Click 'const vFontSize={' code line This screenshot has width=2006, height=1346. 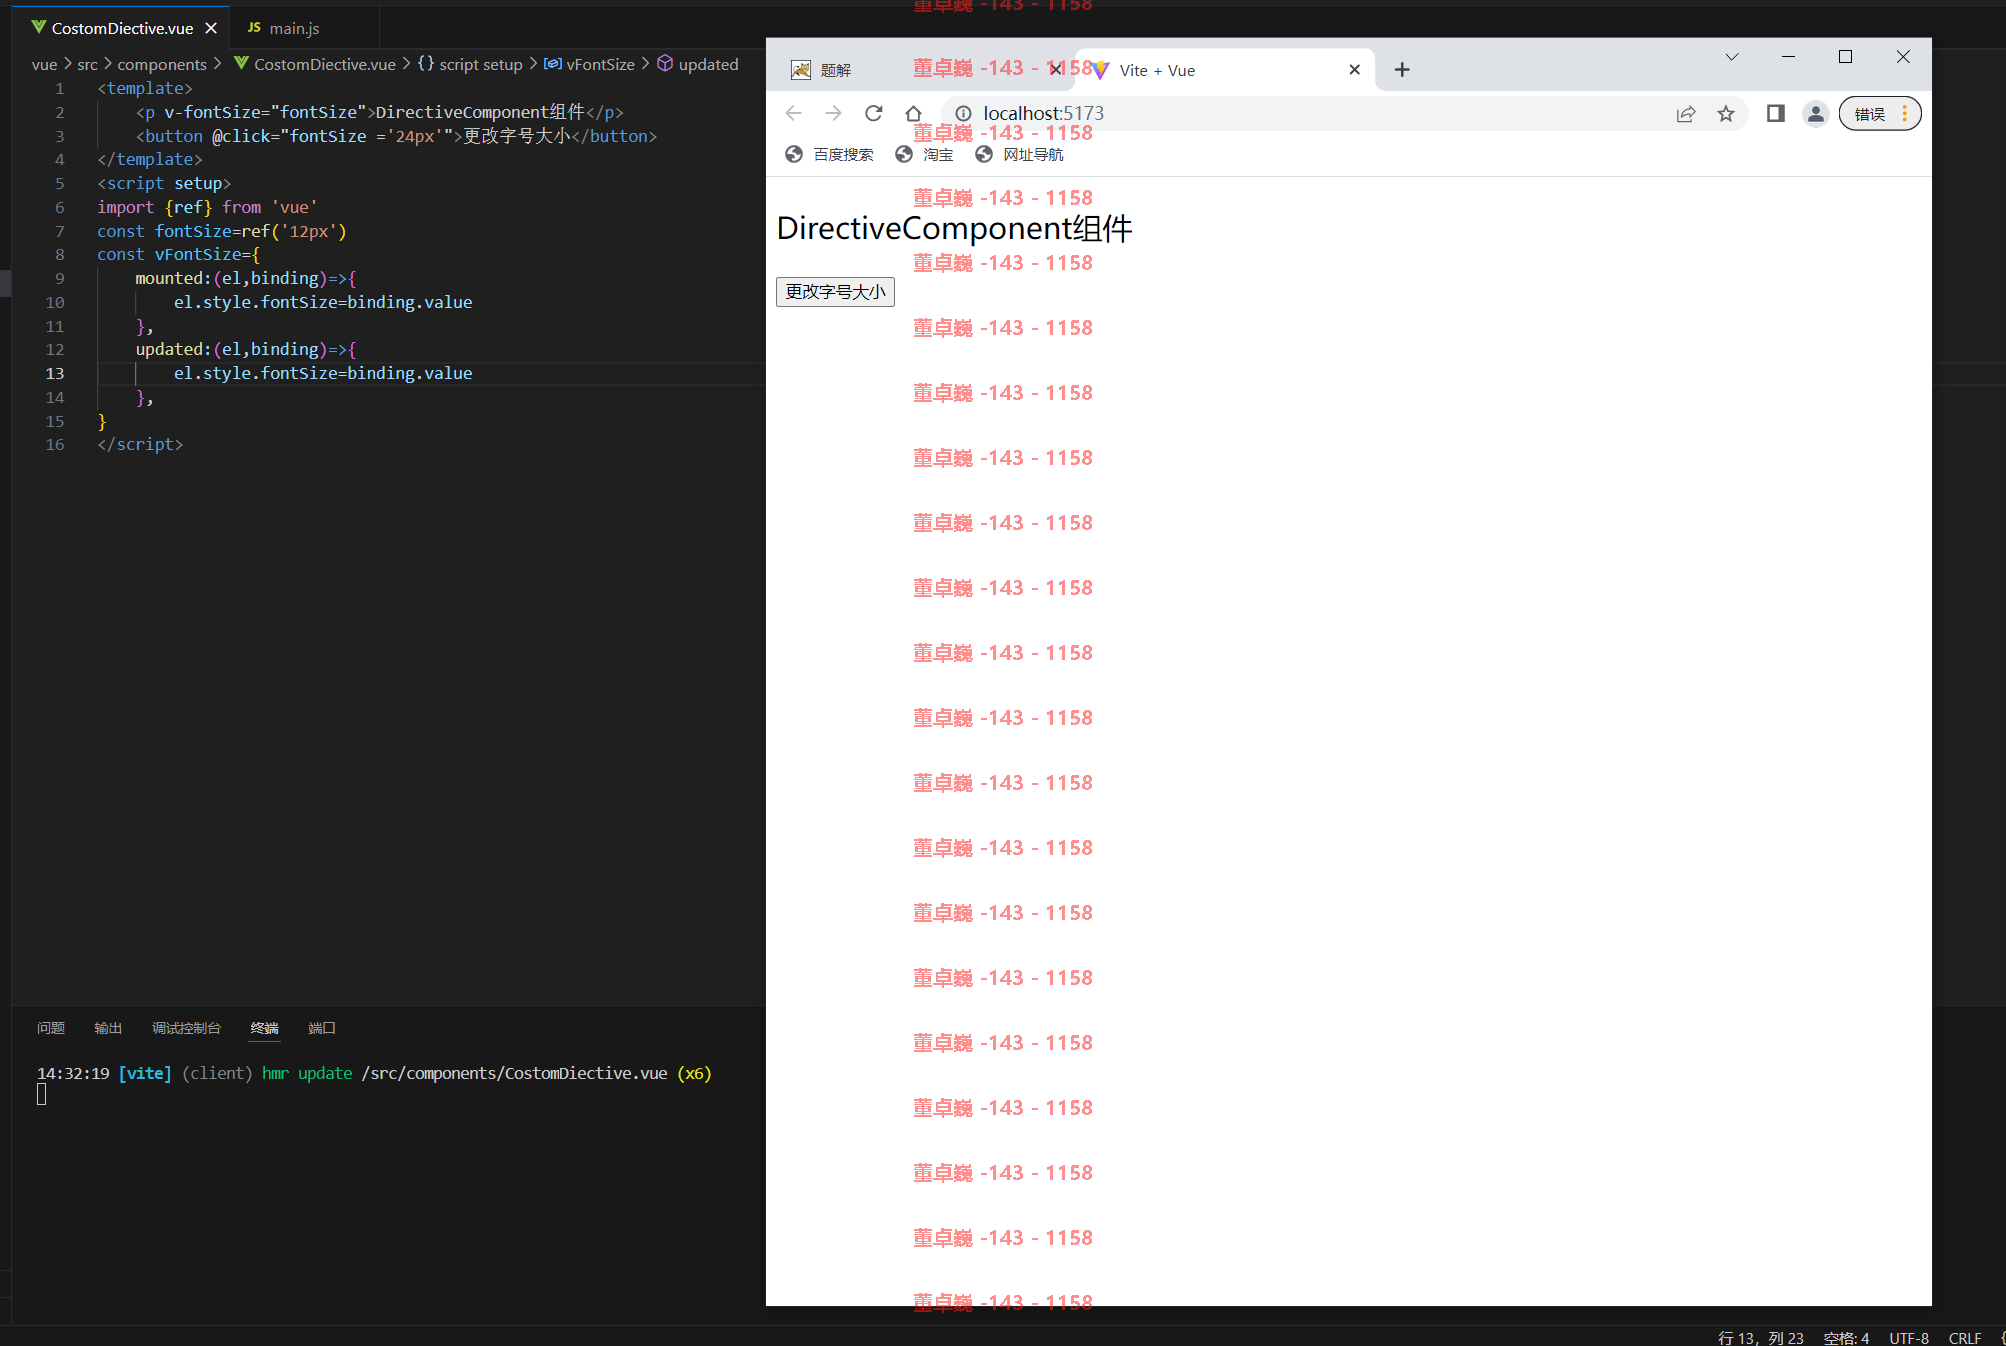click(178, 254)
